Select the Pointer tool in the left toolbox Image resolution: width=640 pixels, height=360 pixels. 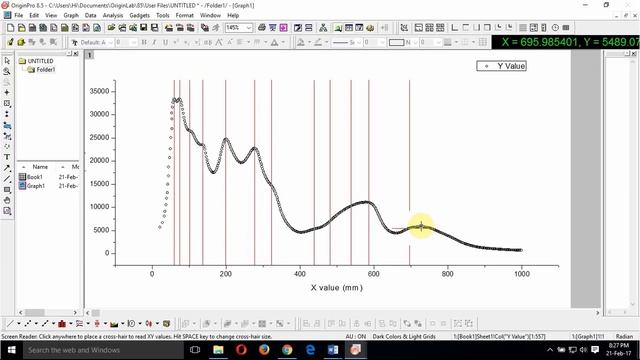click(7, 61)
